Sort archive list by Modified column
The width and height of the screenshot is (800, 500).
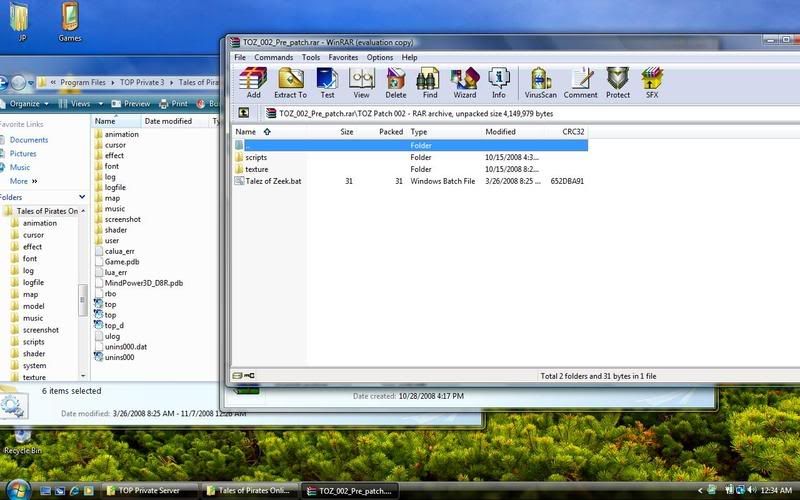[500, 132]
